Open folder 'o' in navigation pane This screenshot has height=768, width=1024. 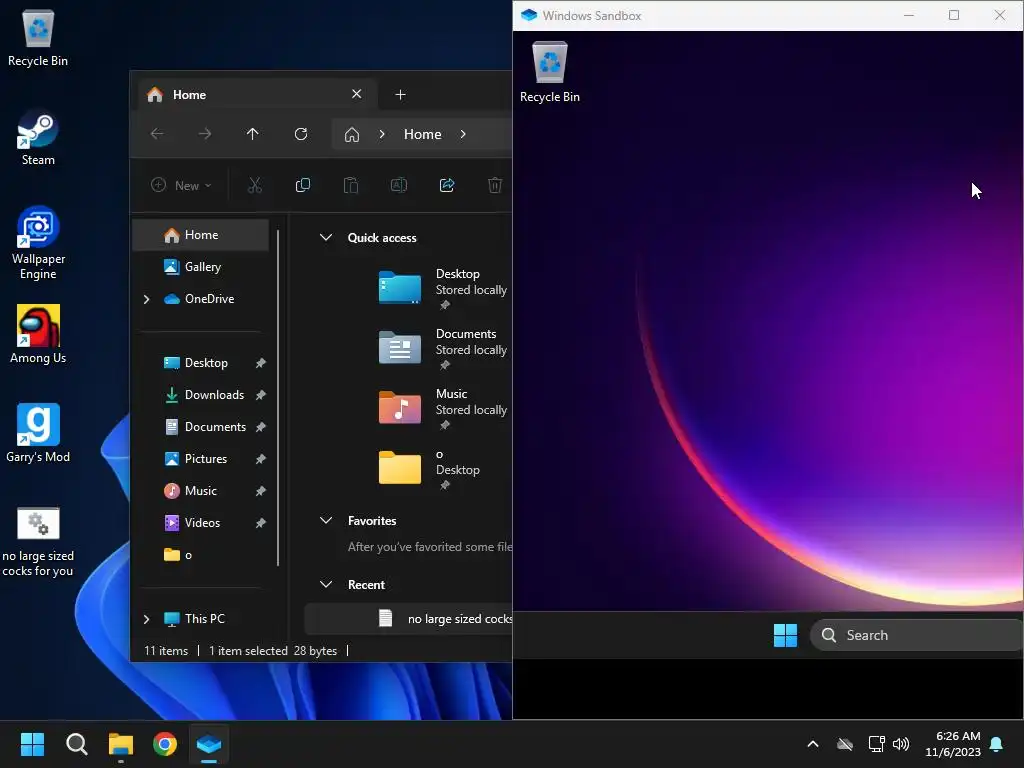(x=200, y=555)
